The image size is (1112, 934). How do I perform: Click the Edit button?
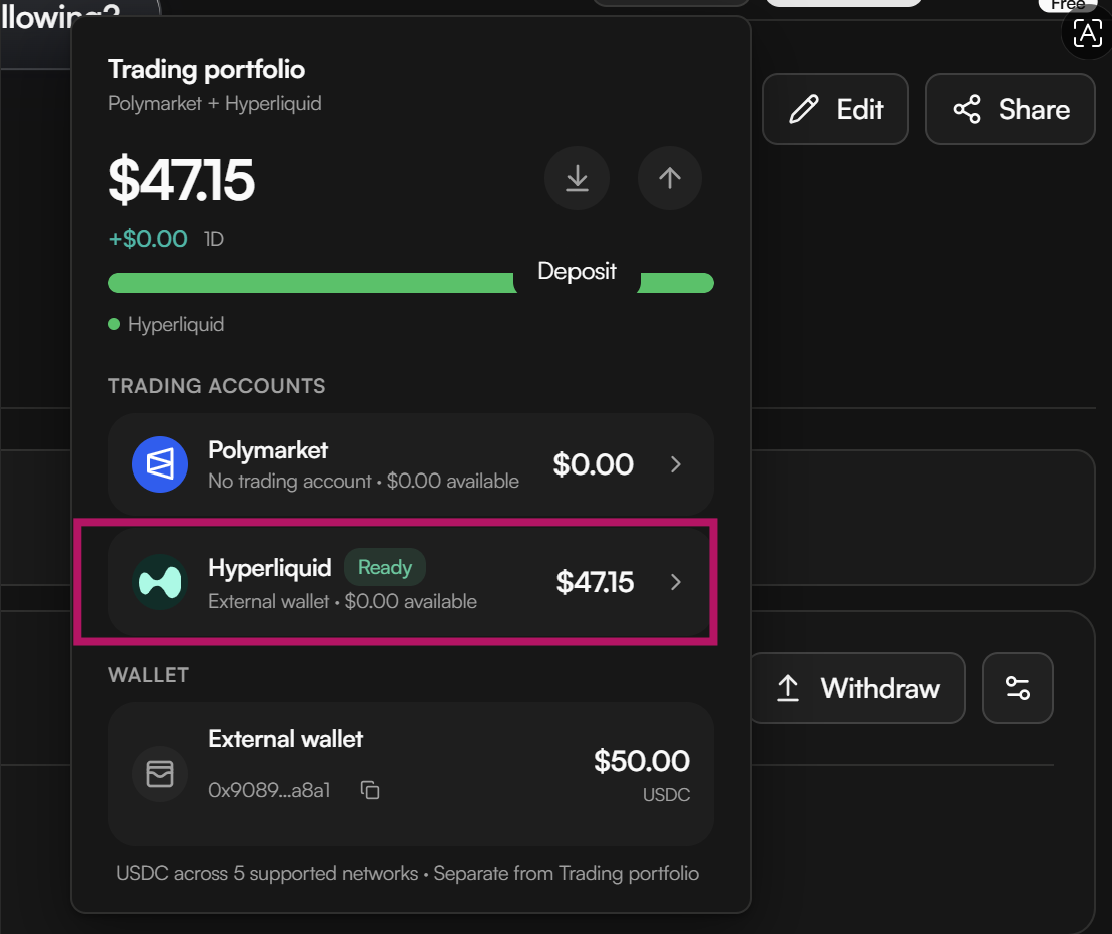pos(835,109)
